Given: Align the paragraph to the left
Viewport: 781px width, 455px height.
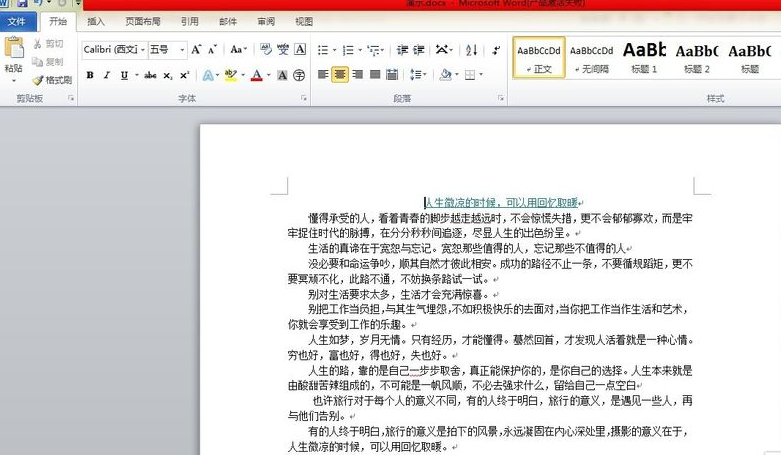Looking at the screenshot, I should 323,75.
